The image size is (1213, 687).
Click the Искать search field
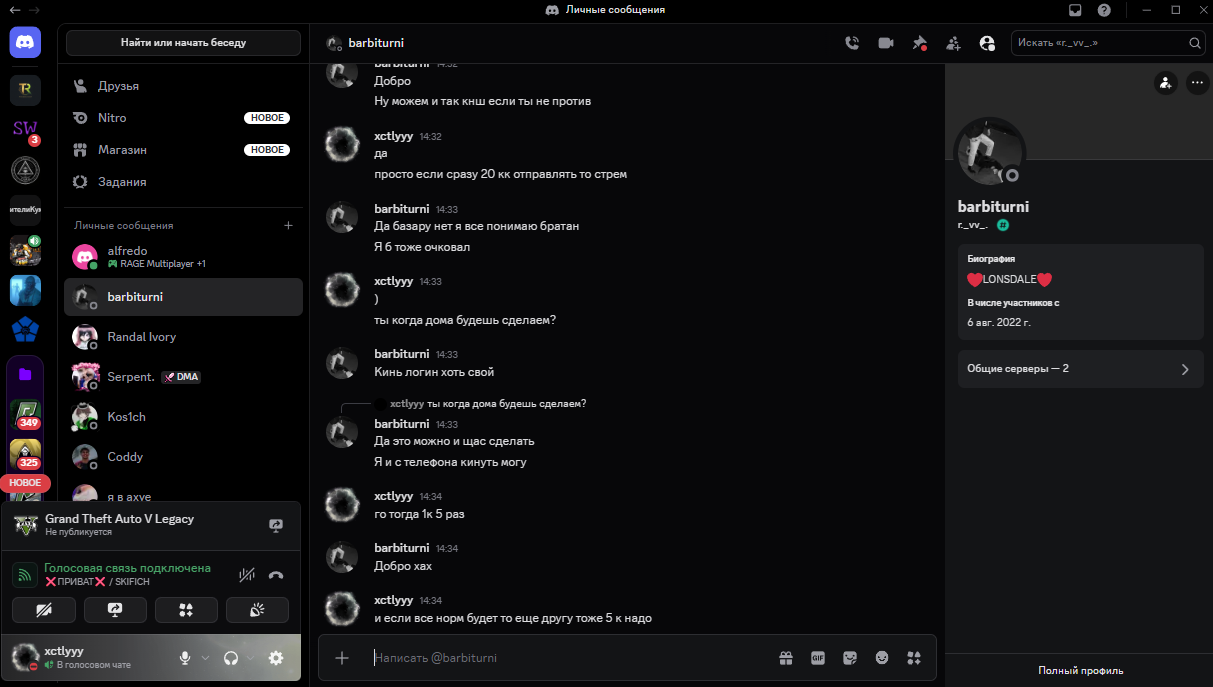1109,43
